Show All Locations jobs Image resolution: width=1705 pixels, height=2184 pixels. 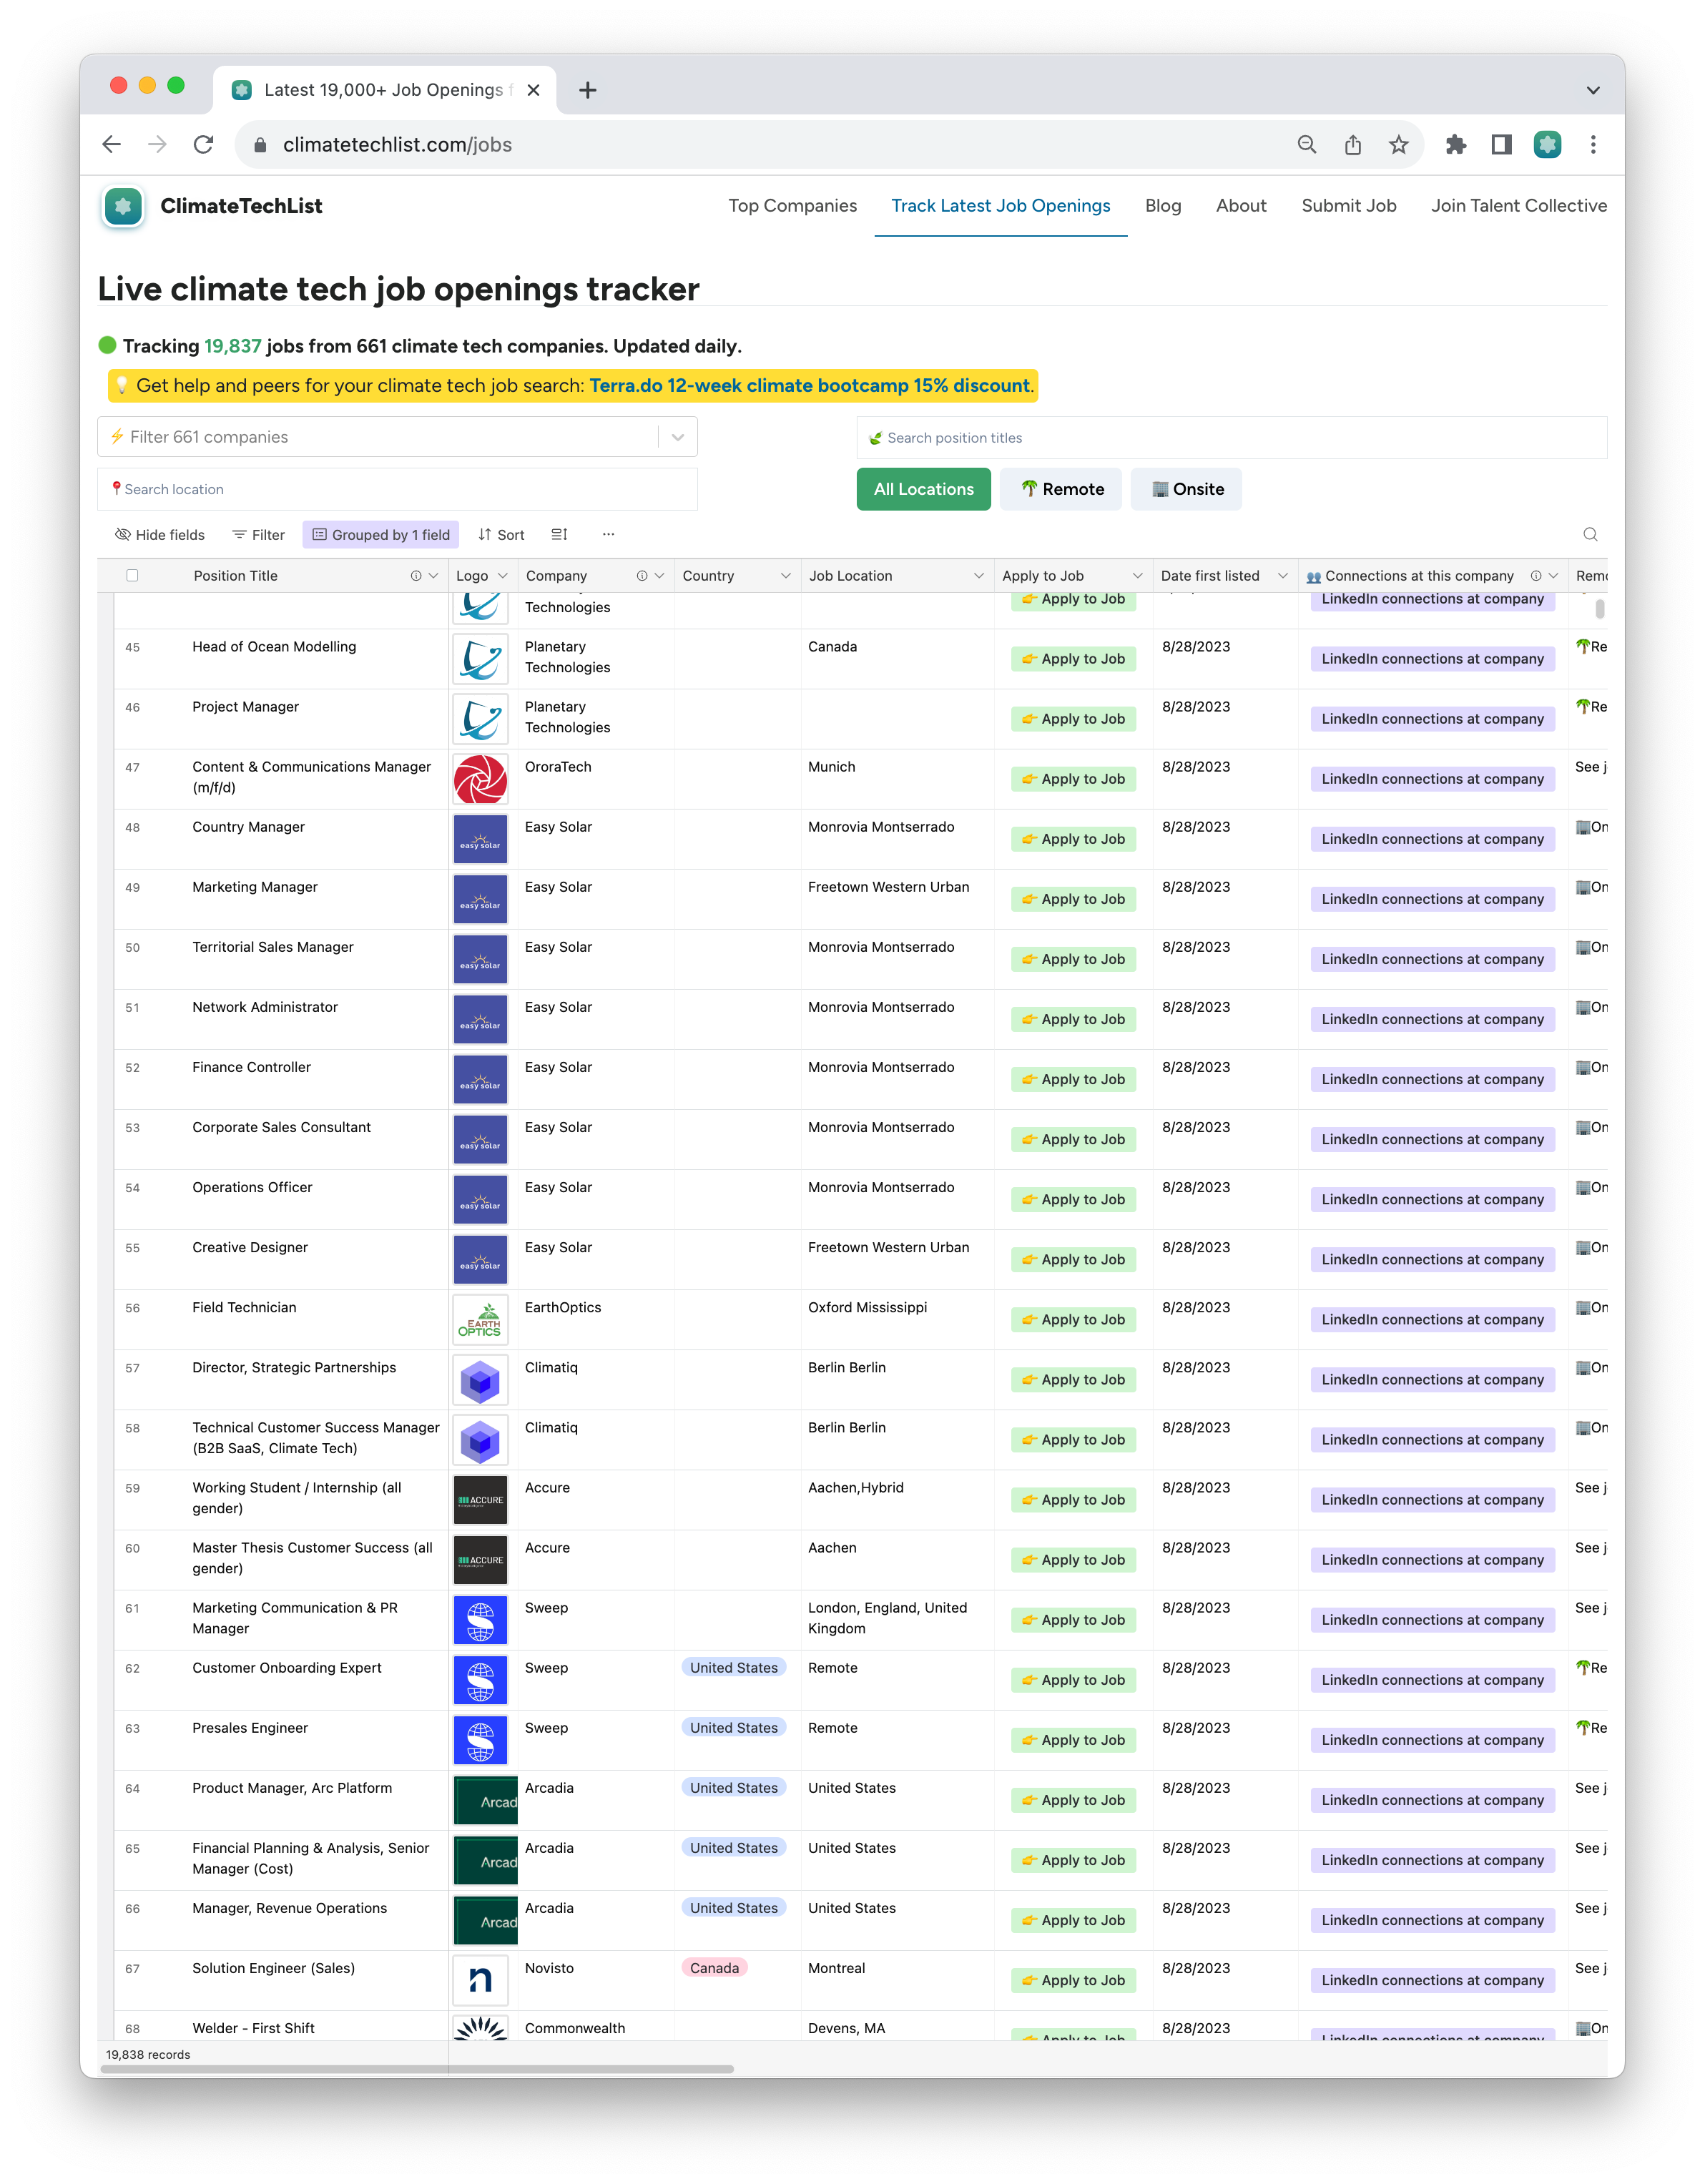(x=923, y=489)
